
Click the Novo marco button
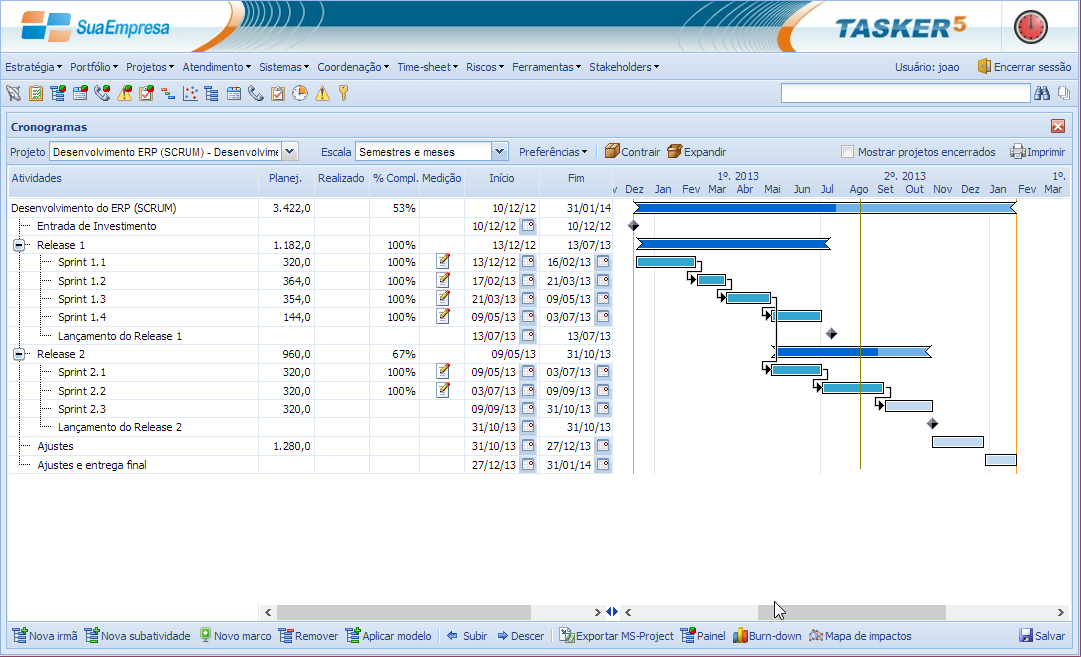[x=235, y=636]
